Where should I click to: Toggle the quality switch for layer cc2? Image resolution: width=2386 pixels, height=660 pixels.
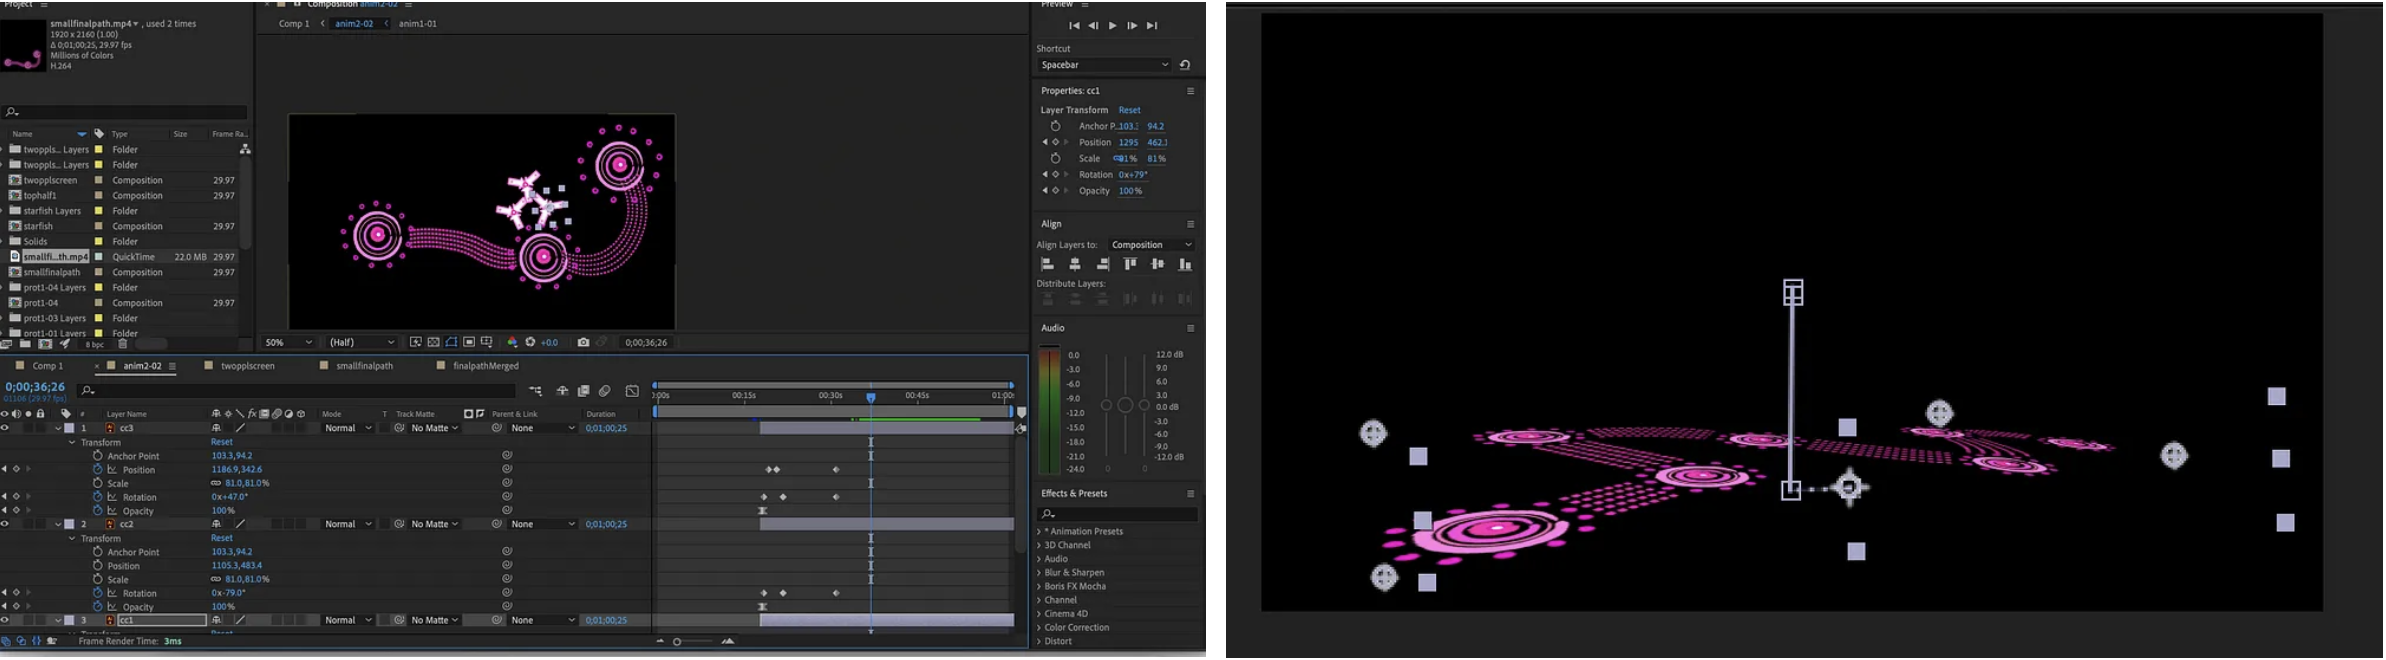pyautogui.click(x=240, y=524)
